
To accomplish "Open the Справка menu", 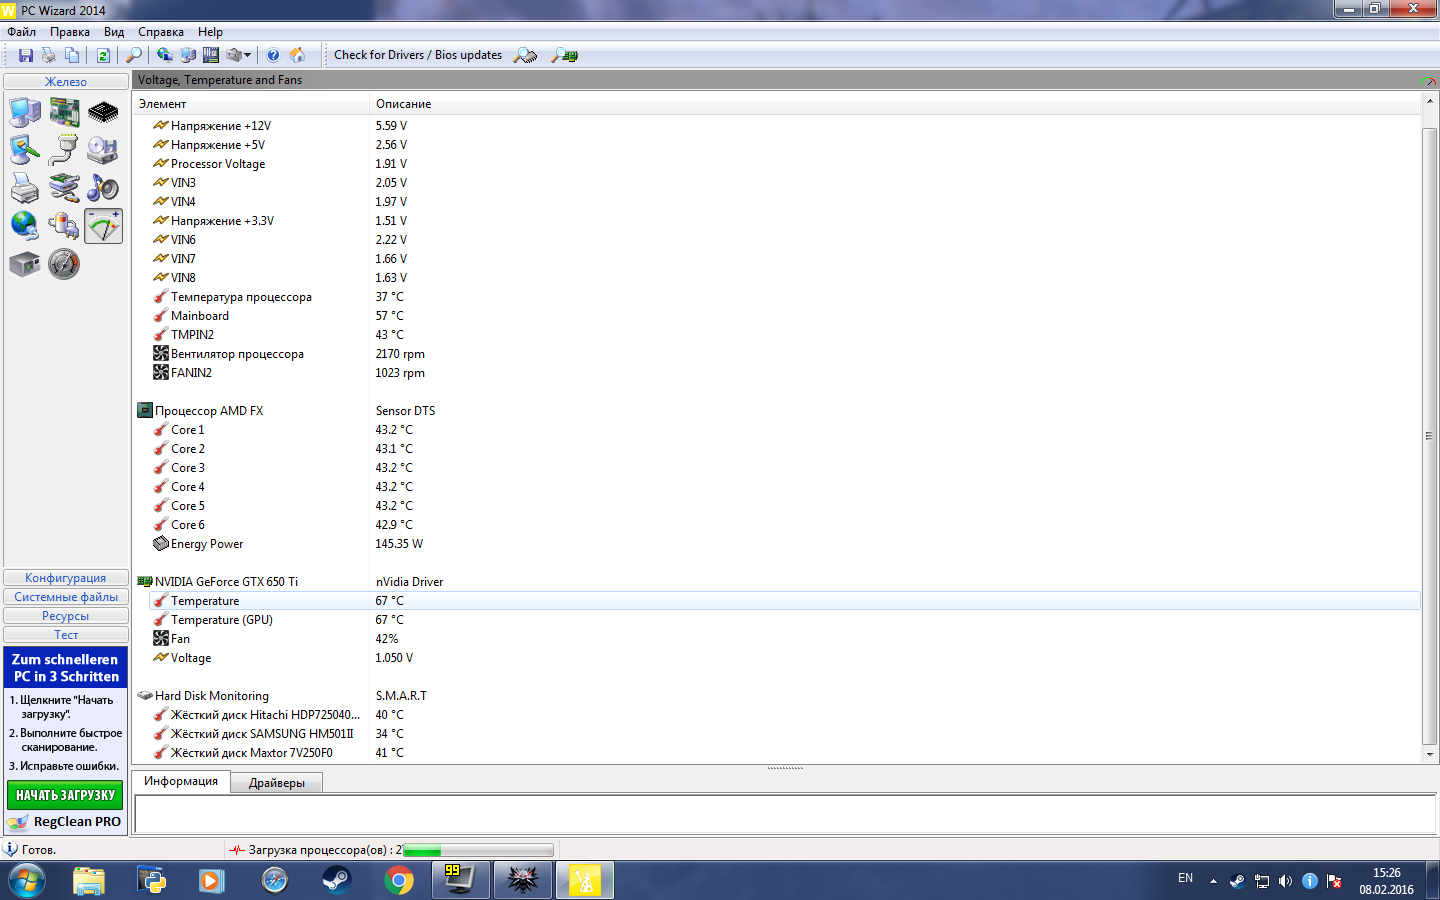I will (x=161, y=32).
